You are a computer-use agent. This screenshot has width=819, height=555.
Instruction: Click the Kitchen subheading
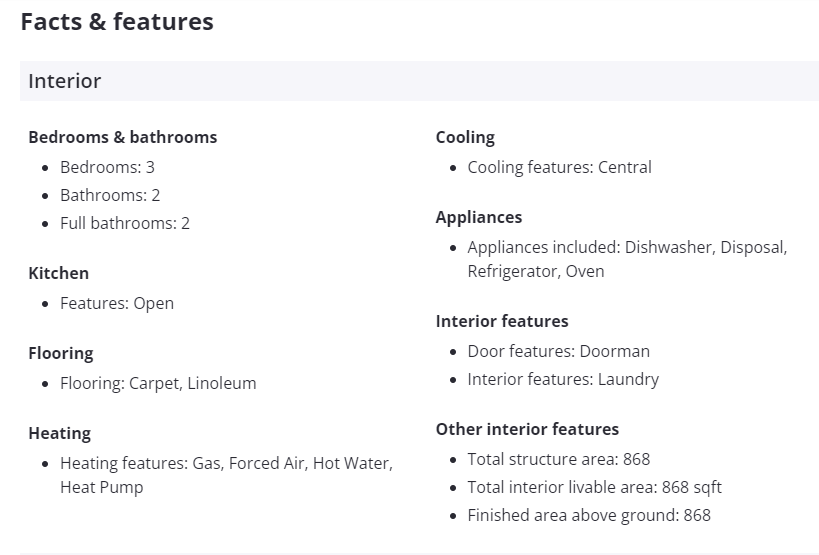[x=58, y=273]
